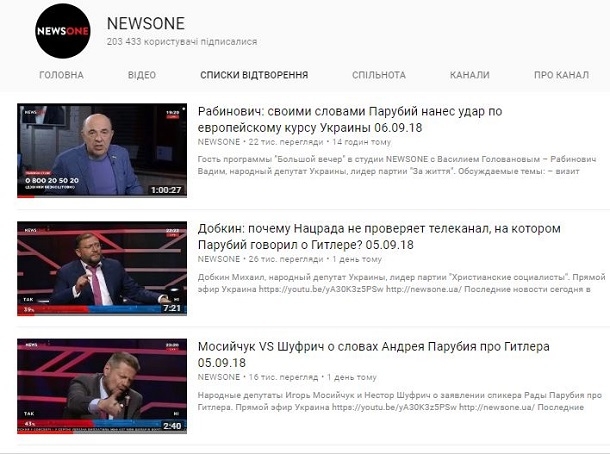Click the 1:00:27 duration badge

[x=166, y=190]
